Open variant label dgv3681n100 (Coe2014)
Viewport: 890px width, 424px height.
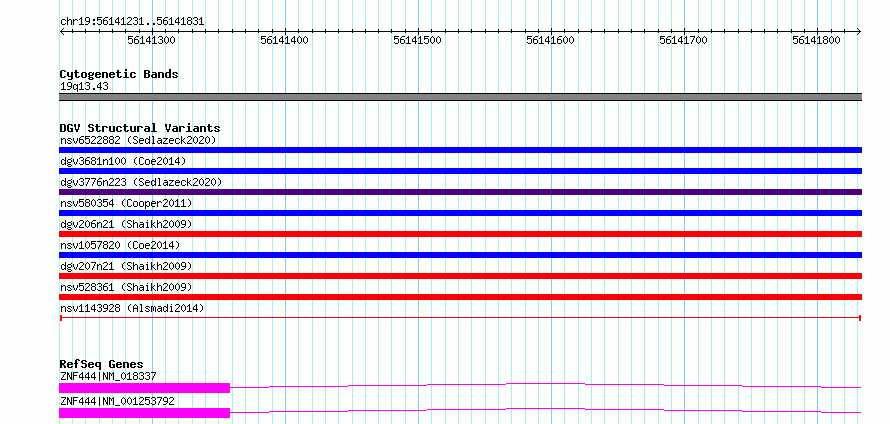pos(123,161)
